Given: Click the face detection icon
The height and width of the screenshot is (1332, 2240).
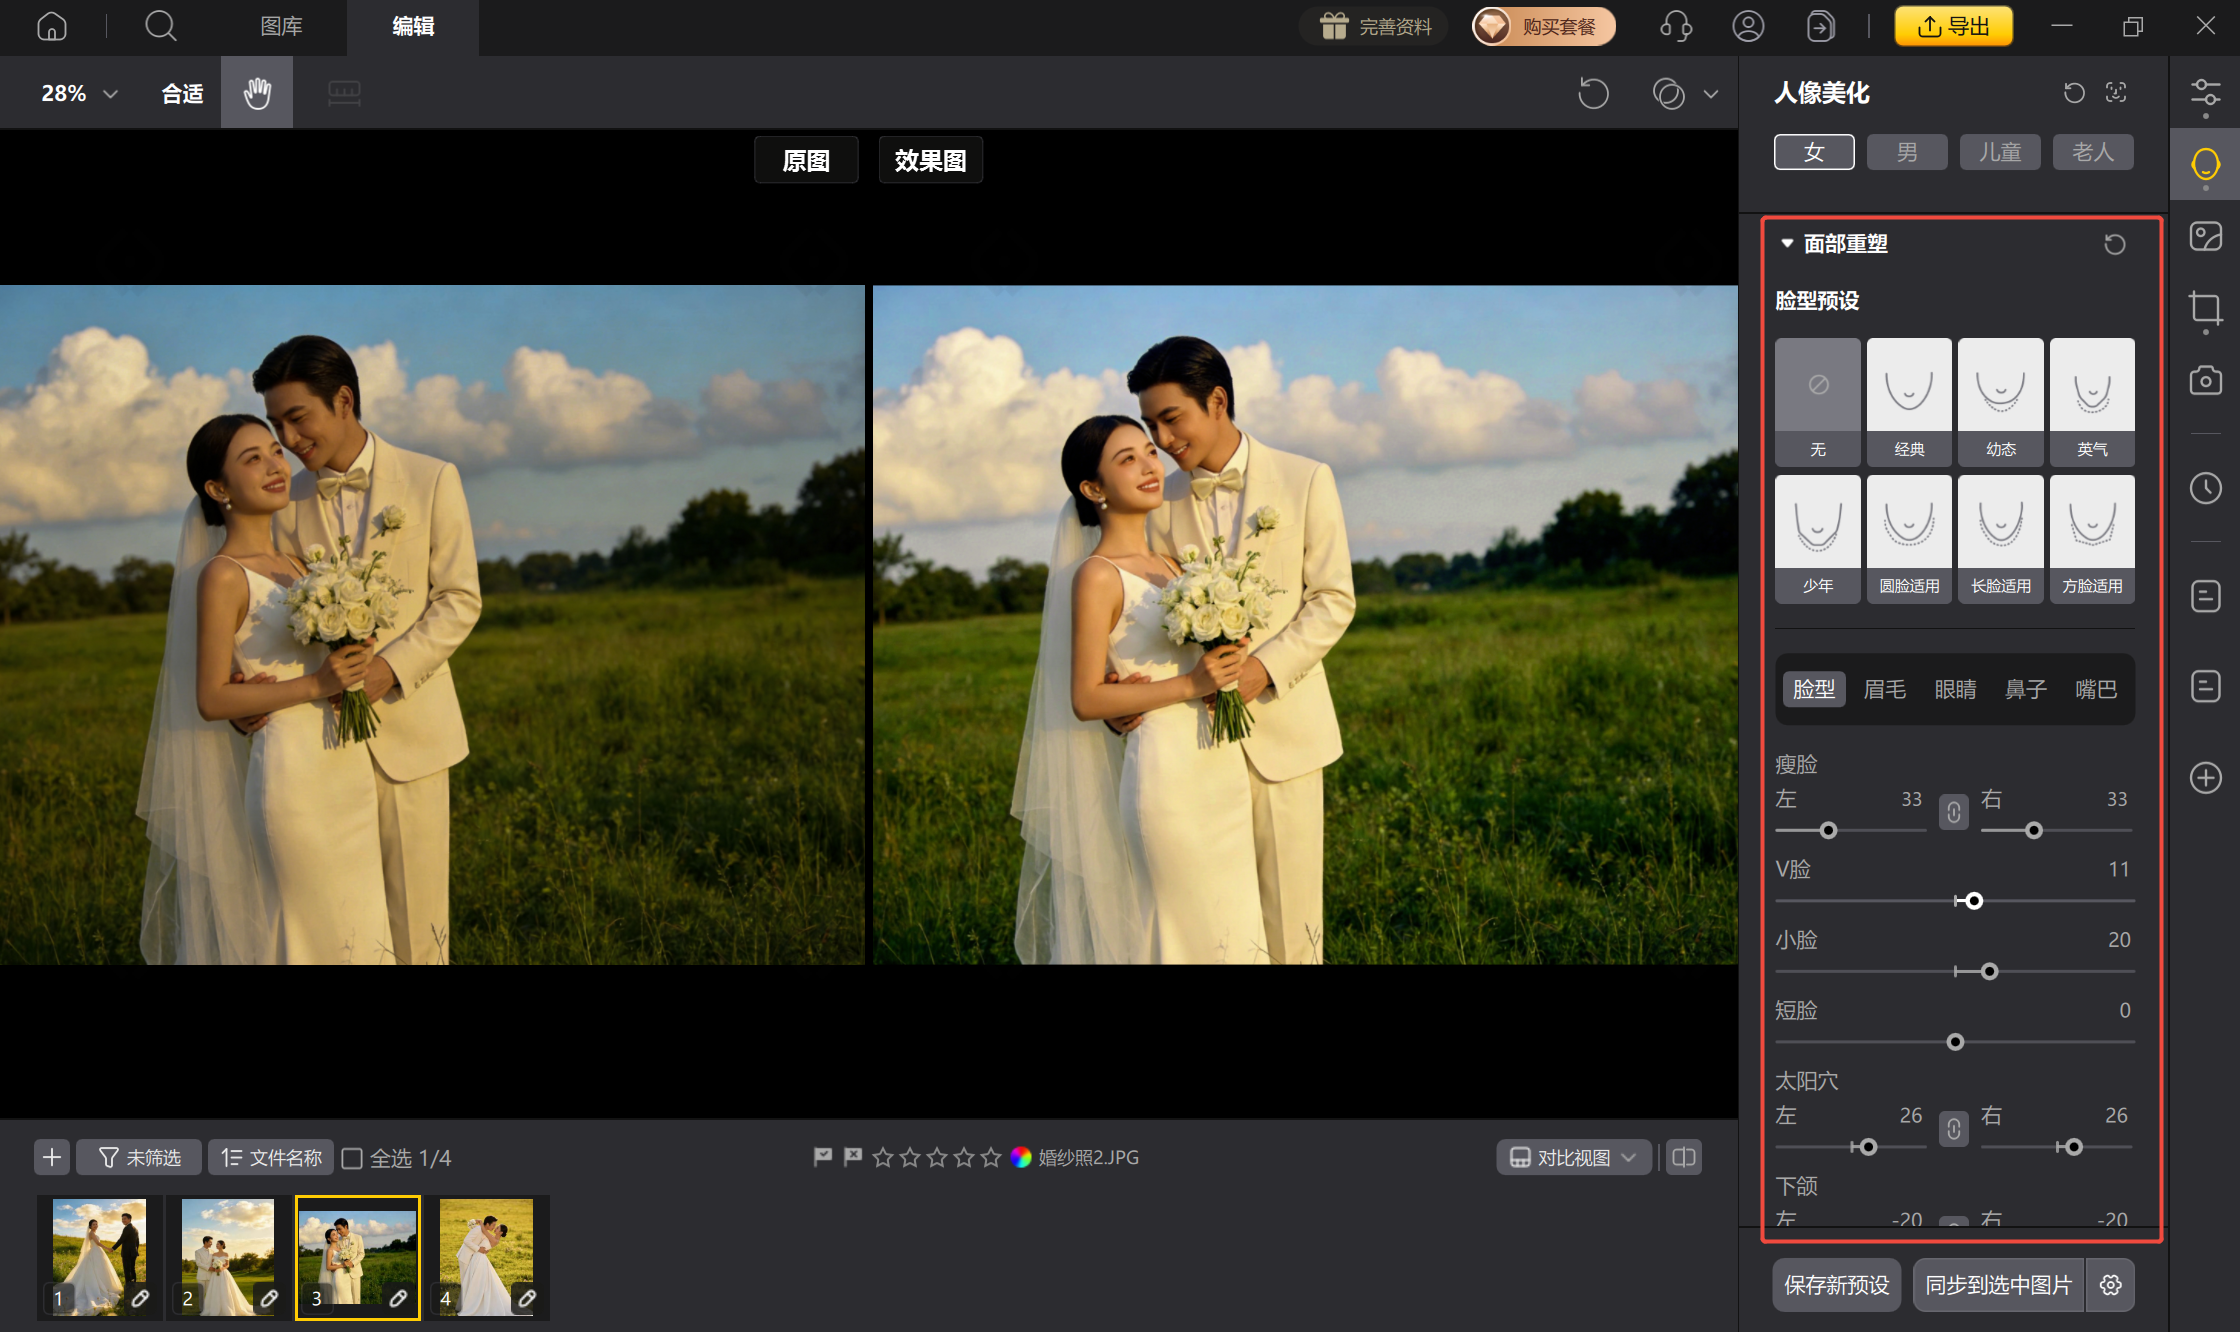Looking at the screenshot, I should tap(2116, 93).
